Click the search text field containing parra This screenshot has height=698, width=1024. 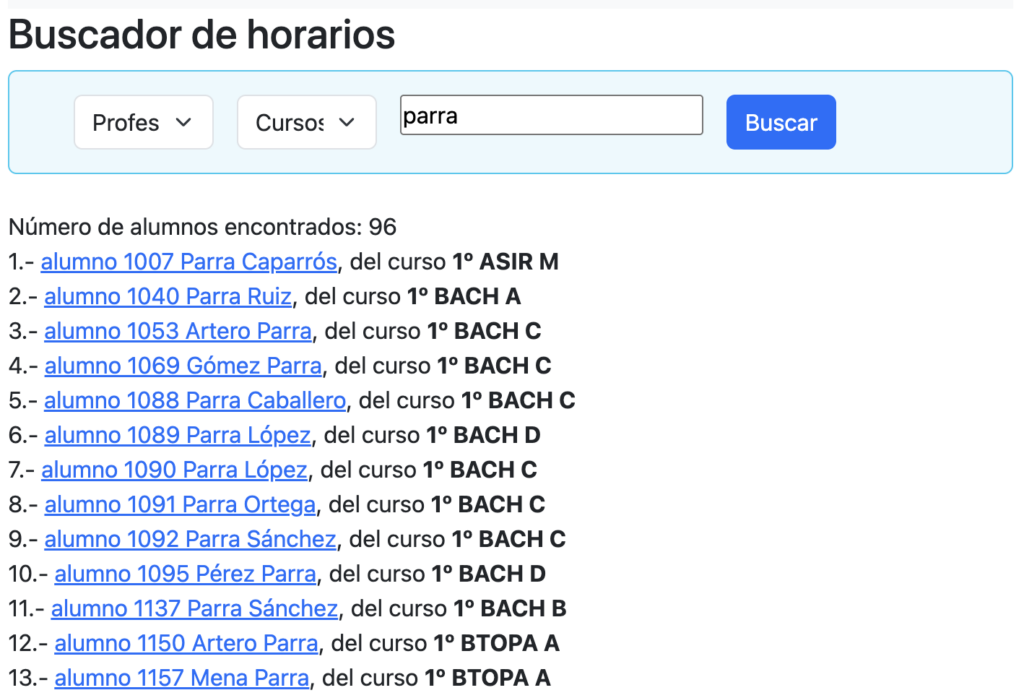pos(551,115)
